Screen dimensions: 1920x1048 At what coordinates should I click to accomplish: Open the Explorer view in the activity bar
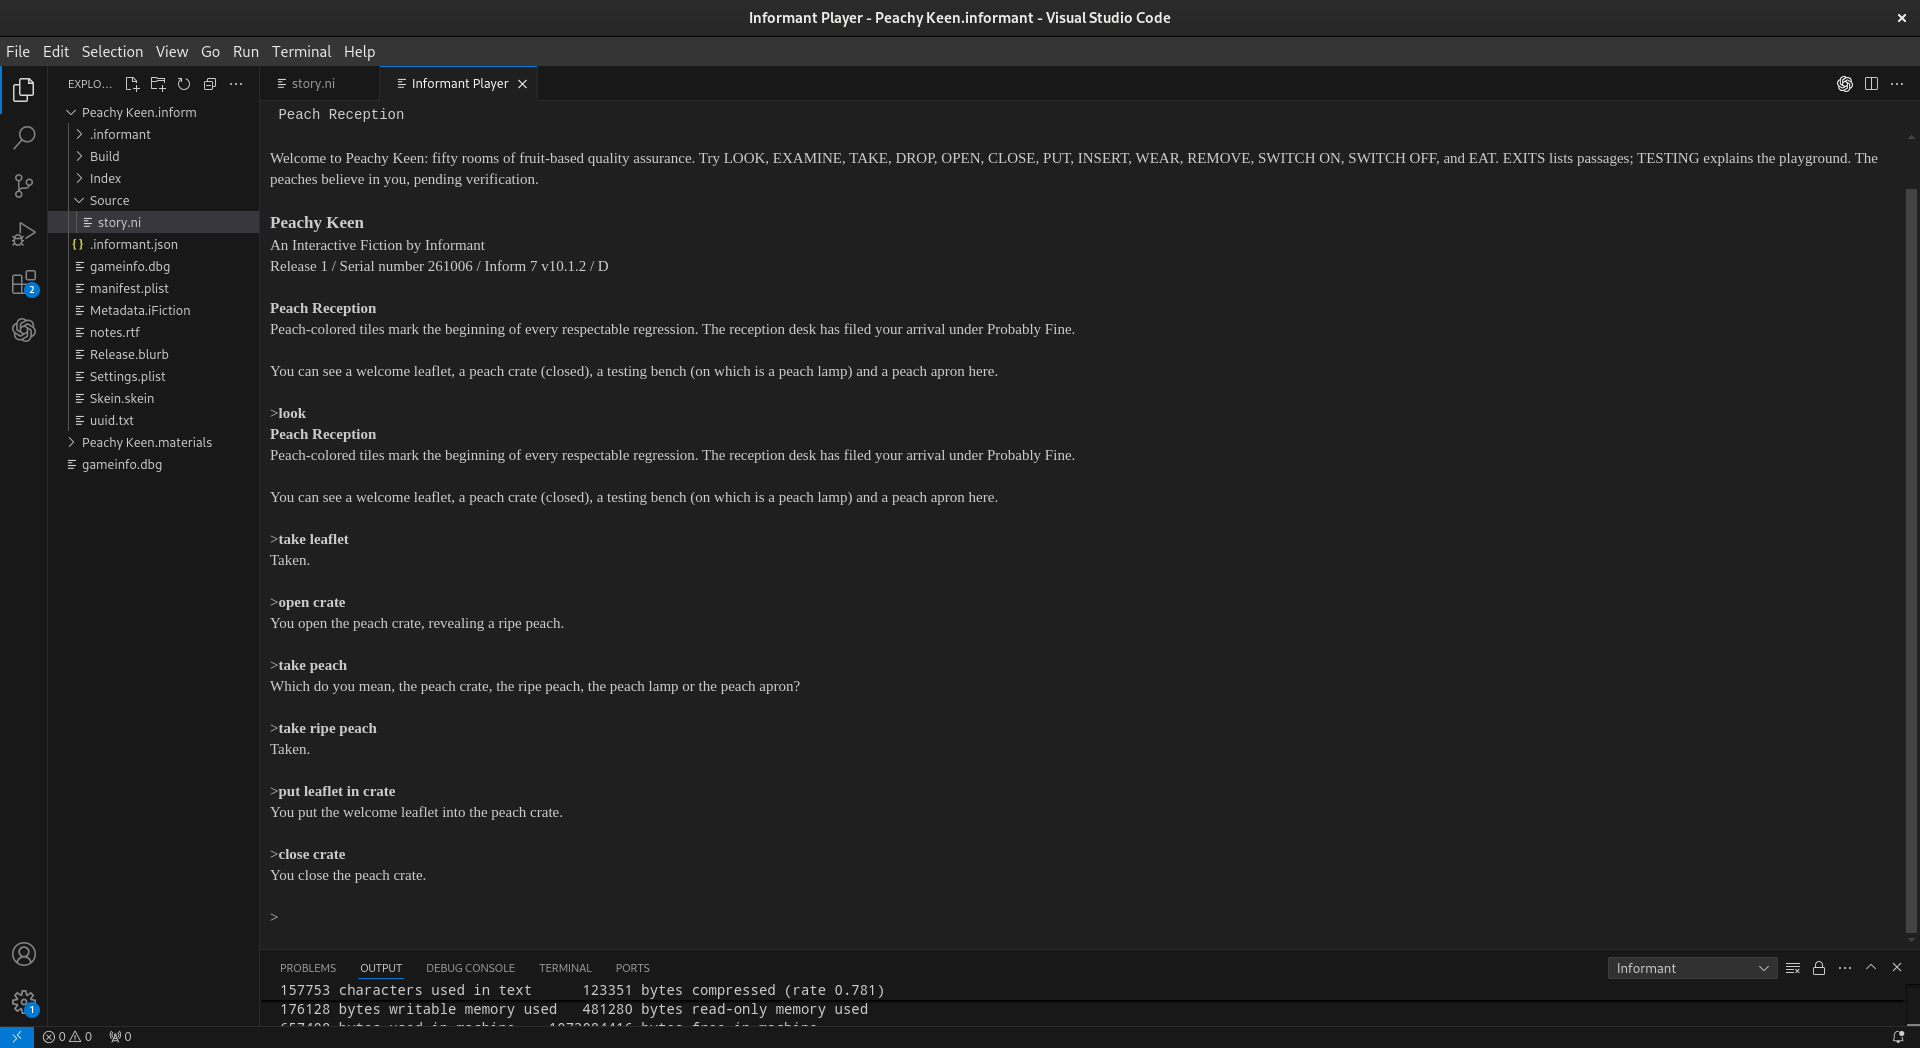point(24,90)
